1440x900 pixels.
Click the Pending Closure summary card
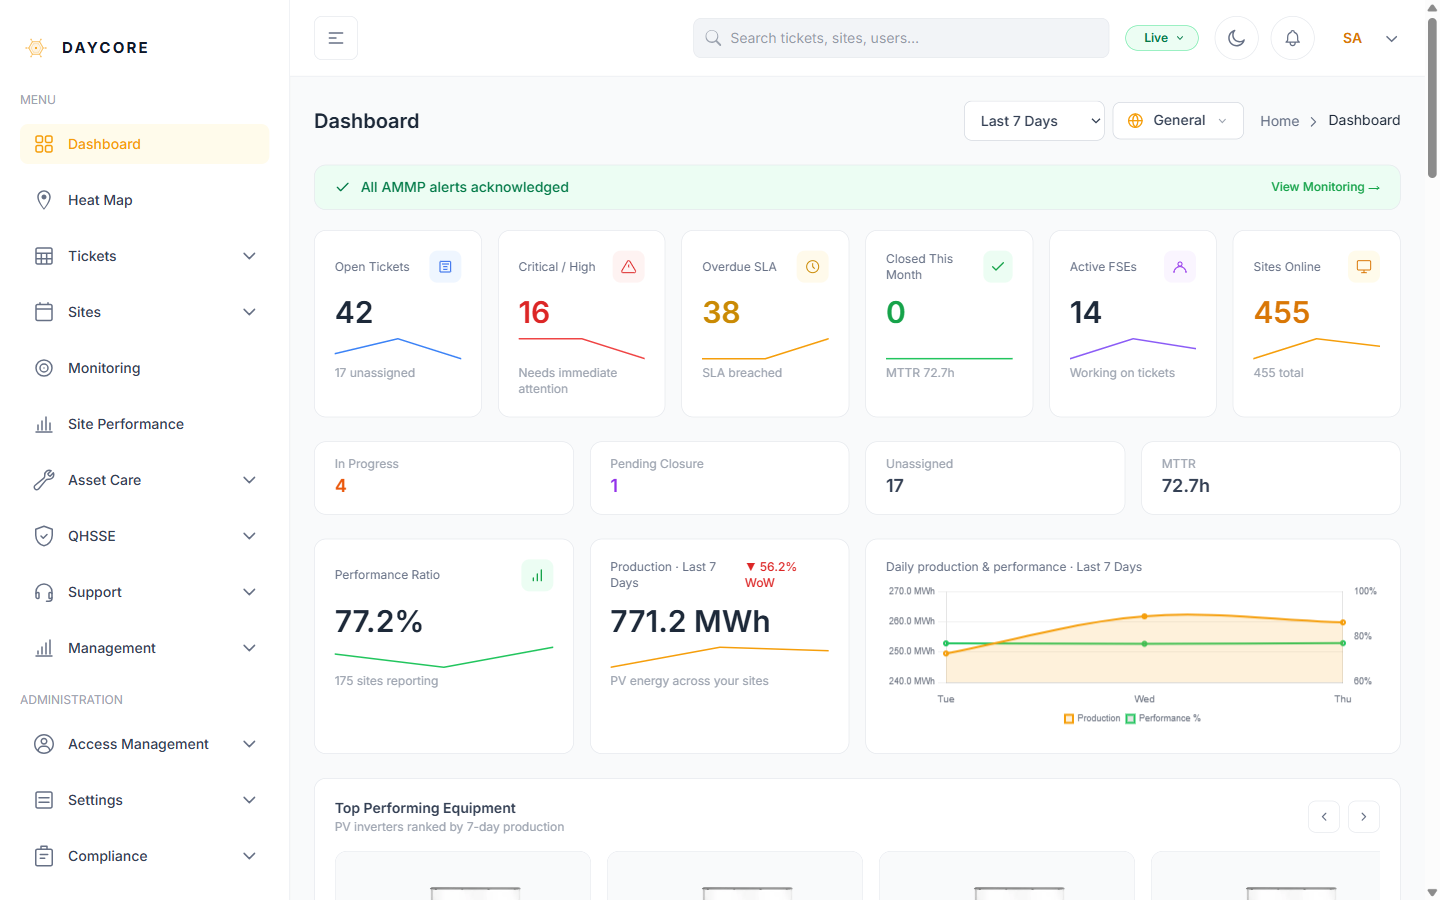click(x=719, y=478)
